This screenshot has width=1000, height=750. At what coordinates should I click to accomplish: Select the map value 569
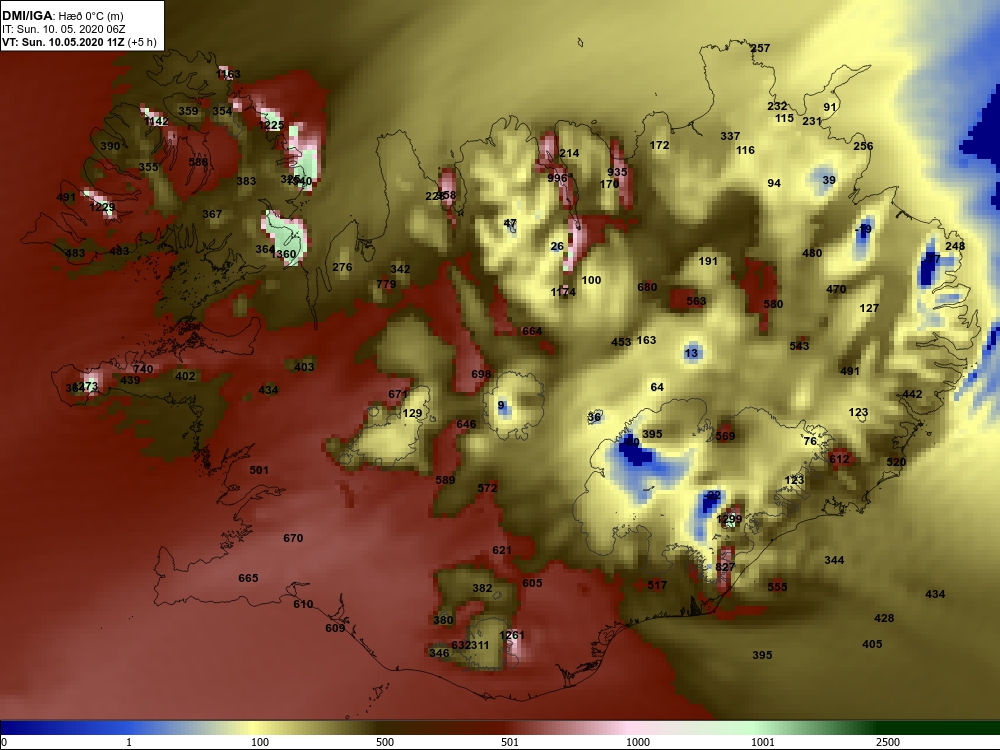(x=725, y=436)
